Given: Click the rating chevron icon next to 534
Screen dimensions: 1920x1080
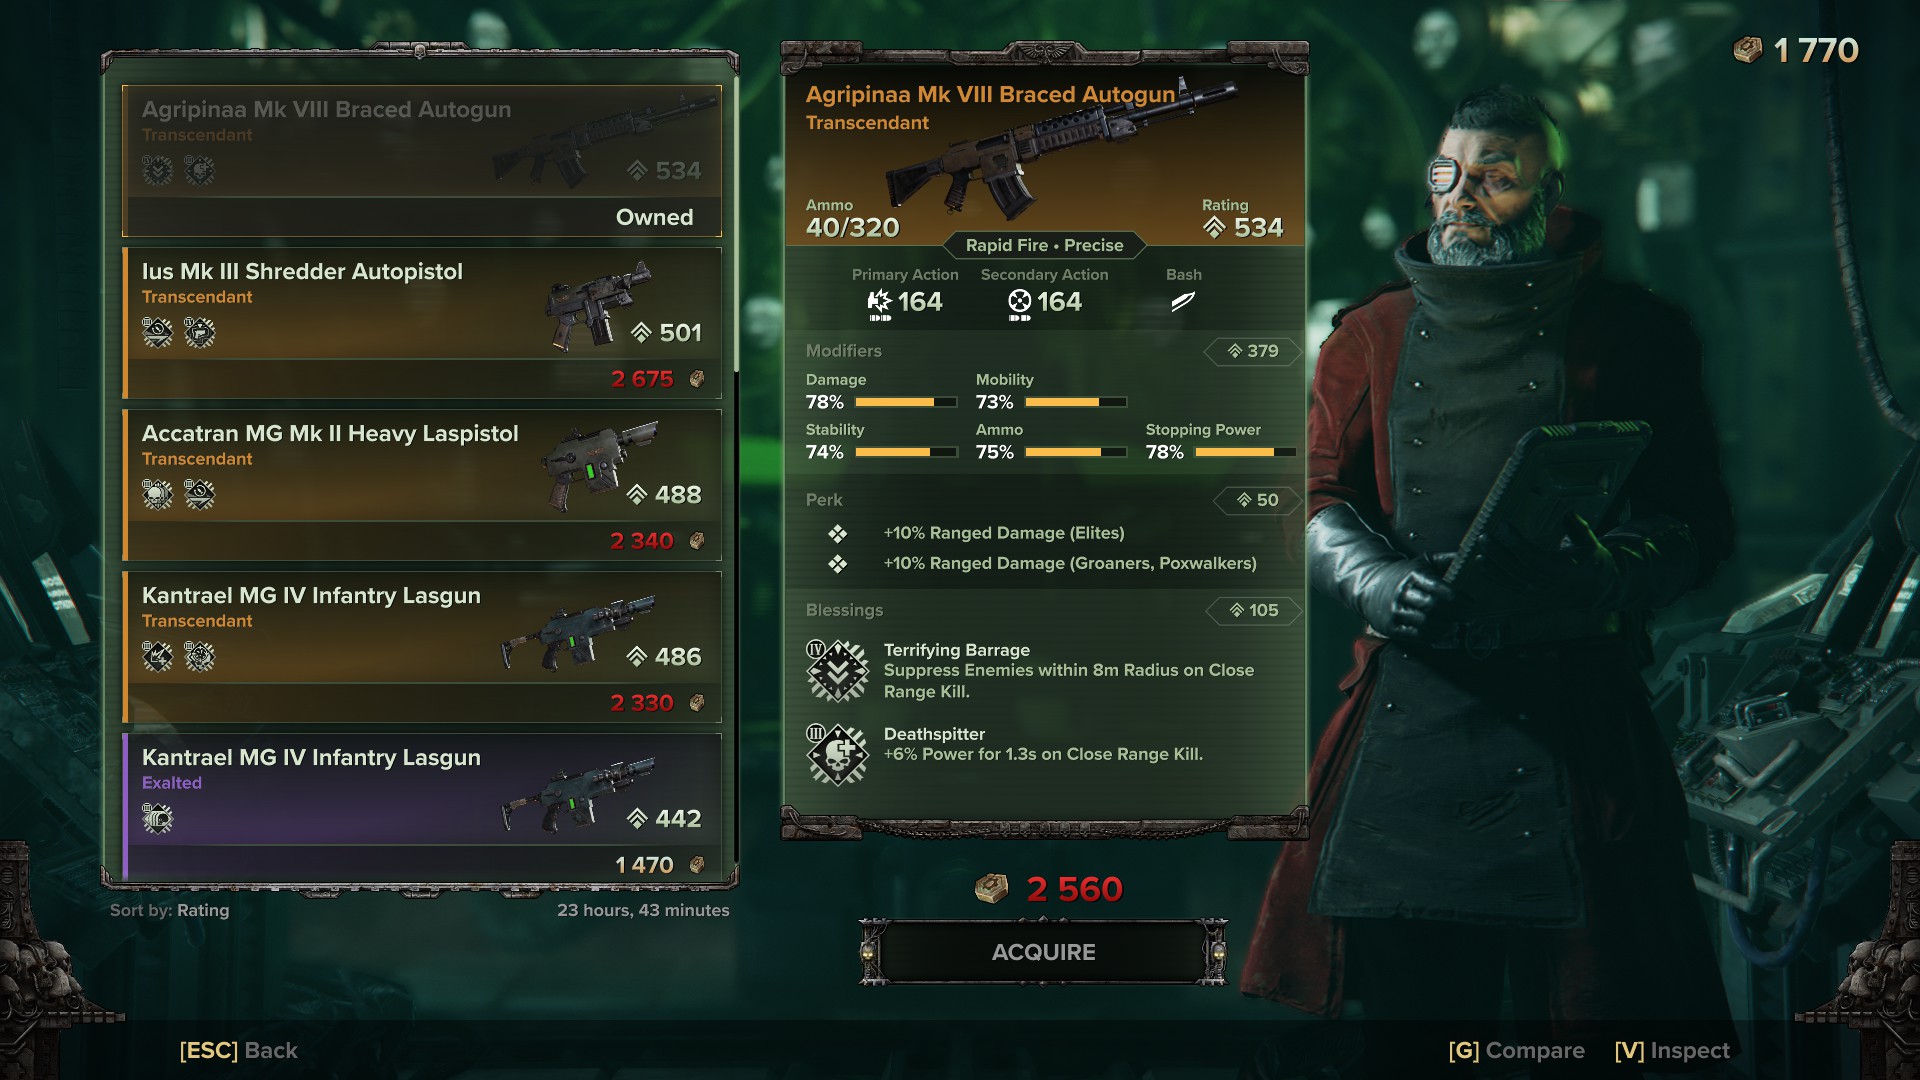Looking at the screenshot, I should click(1214, 228).
